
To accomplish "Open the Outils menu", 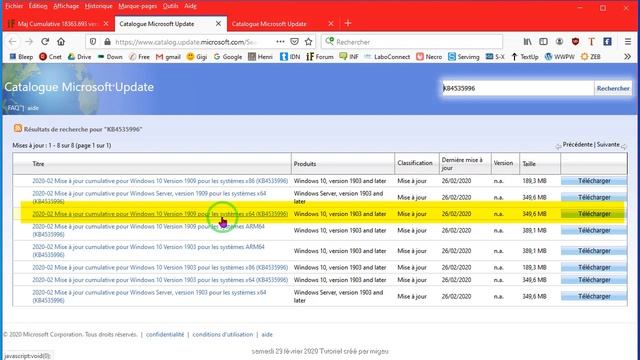I will [x=170, y=6].
